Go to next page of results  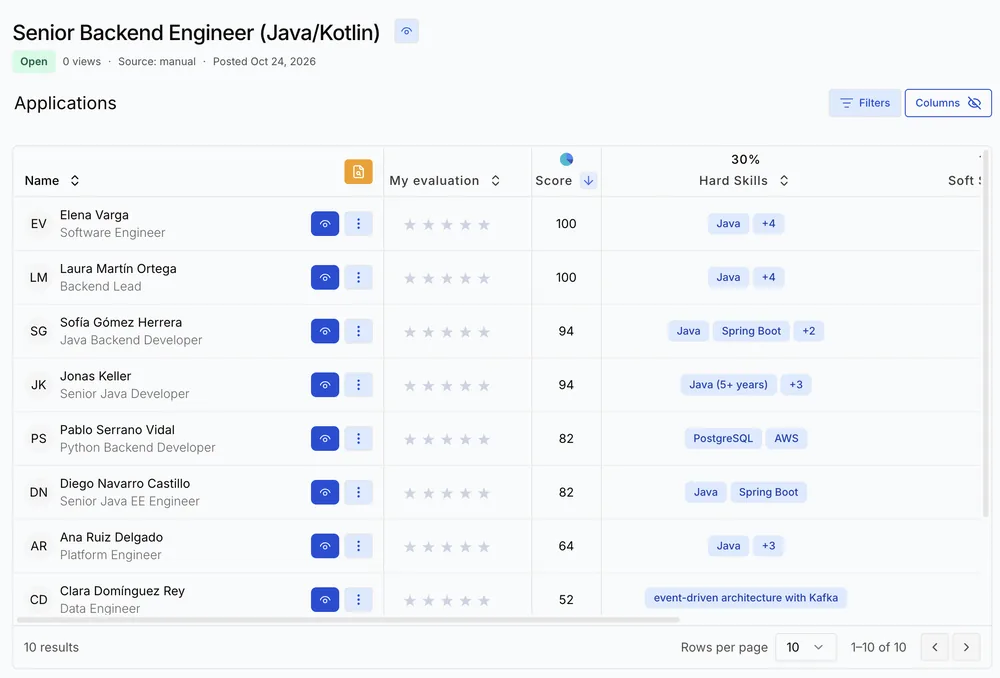point(966,647)
